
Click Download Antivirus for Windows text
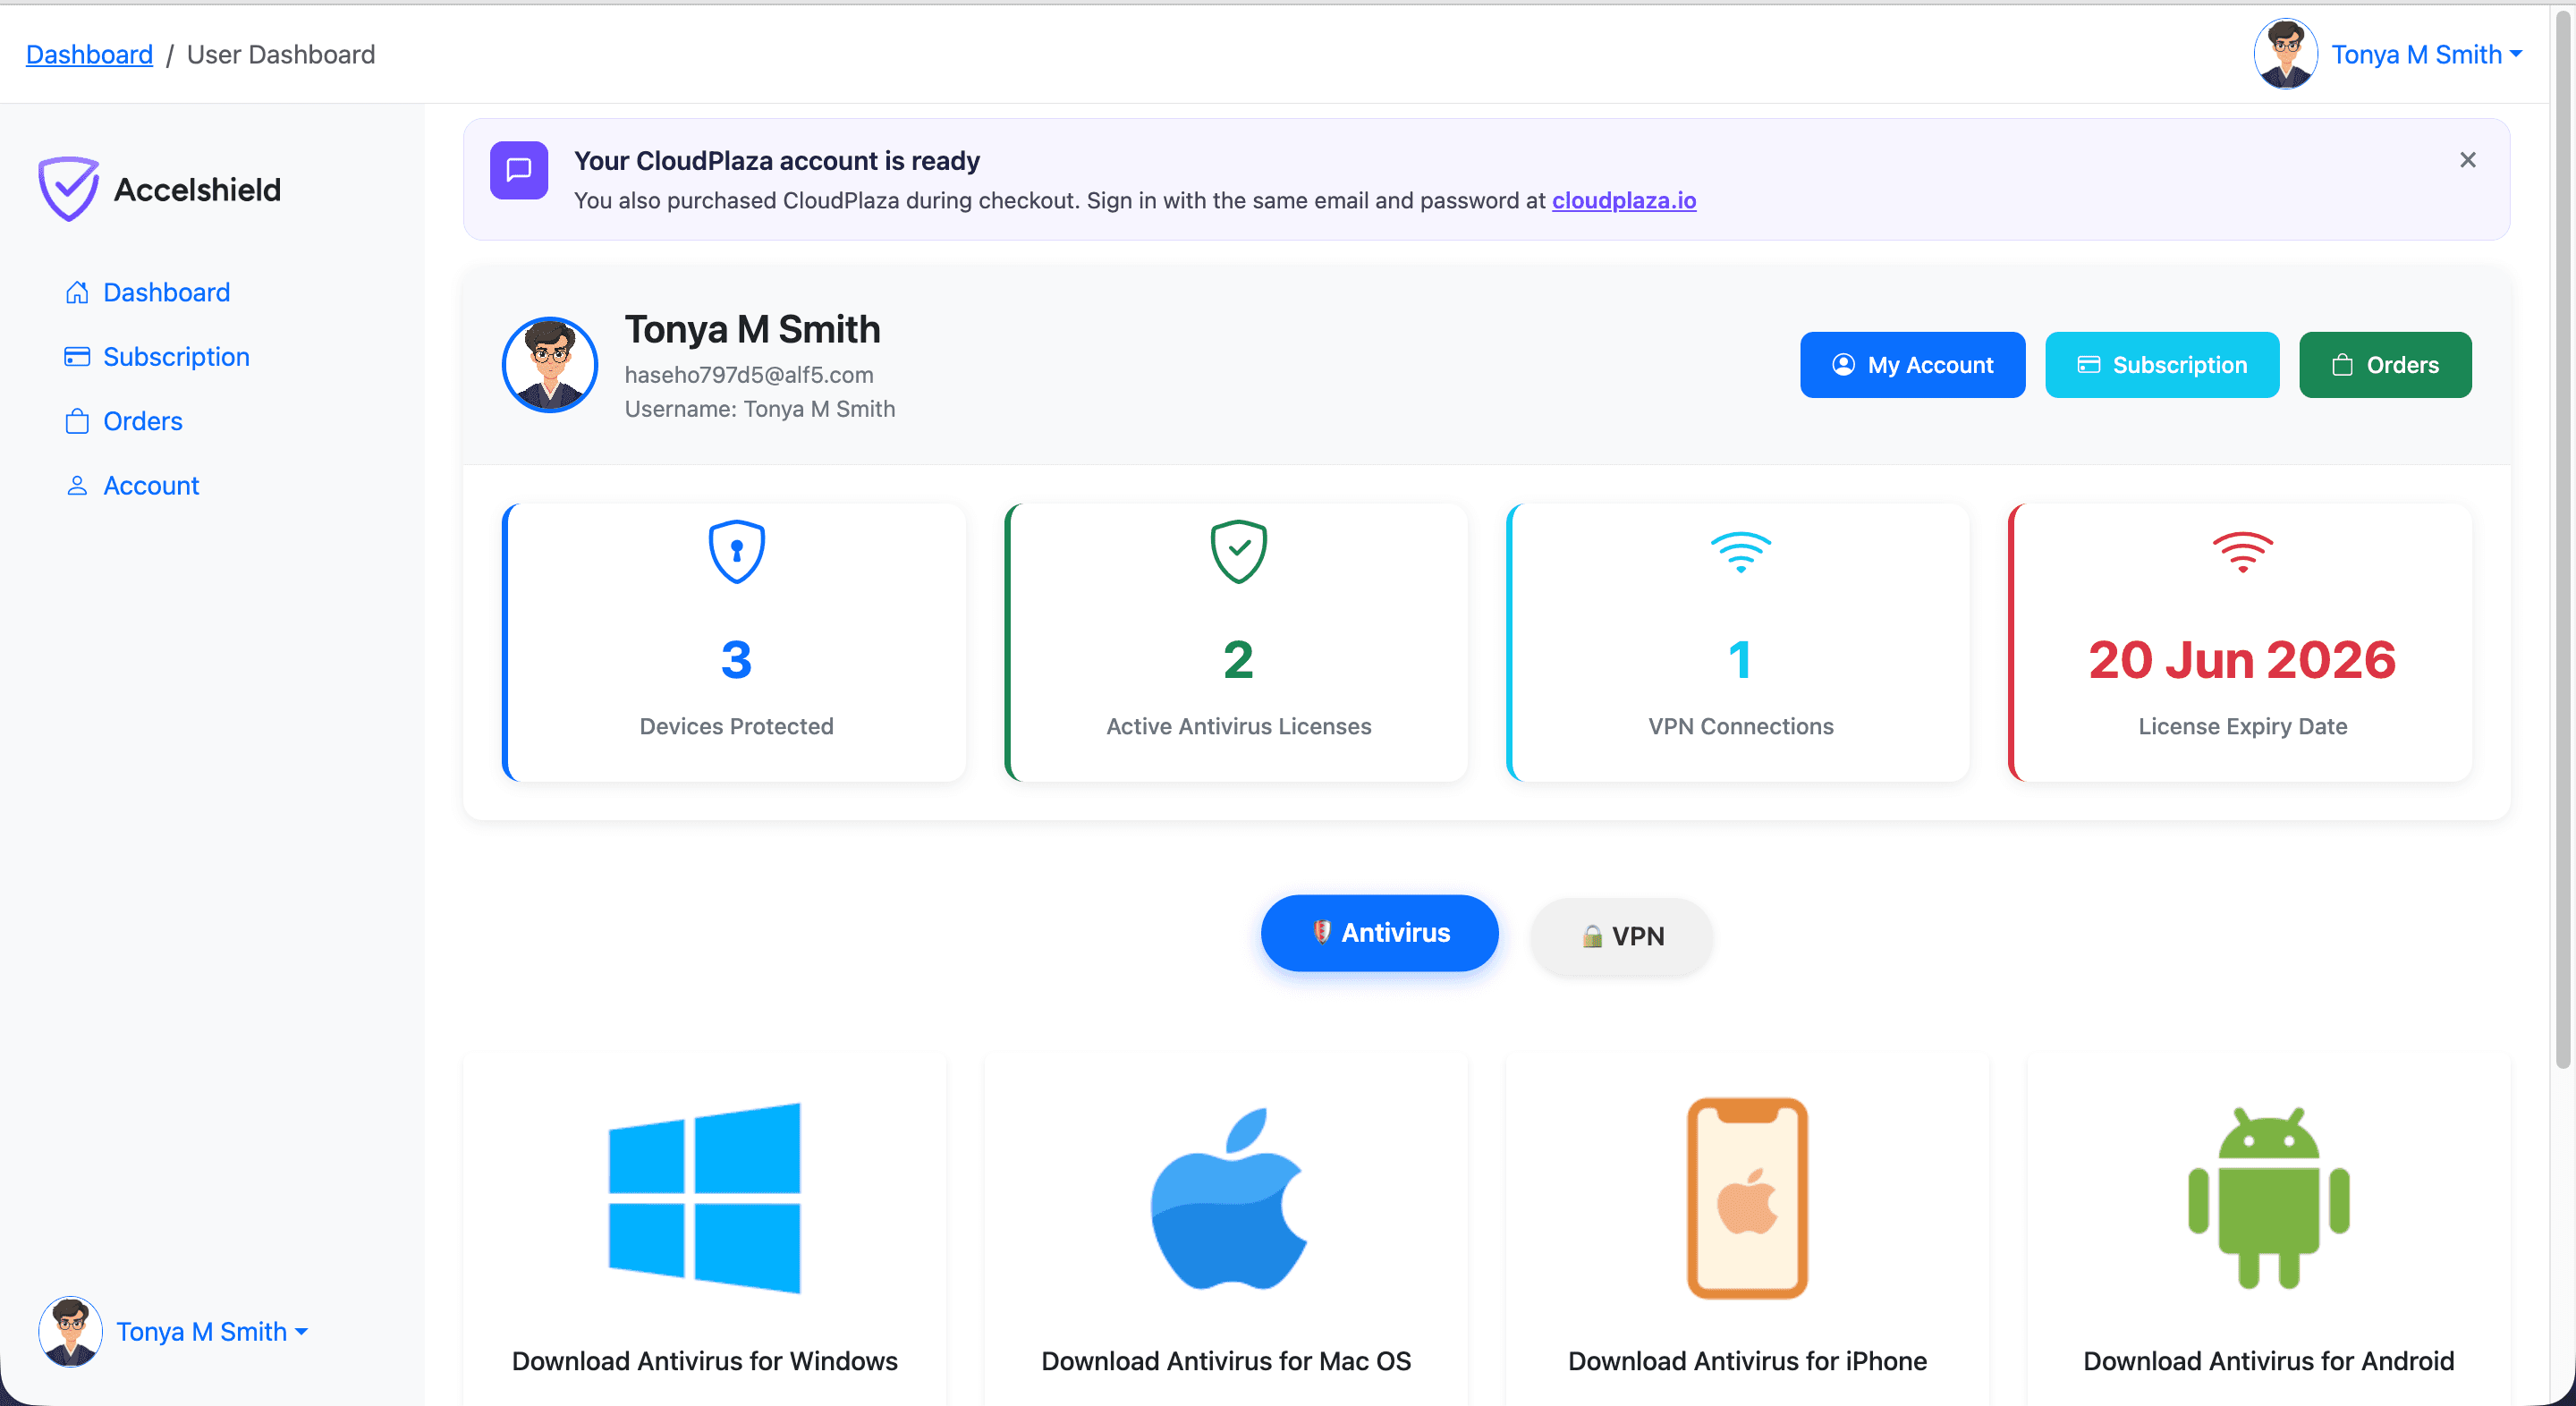click(x=705, y=1361)
